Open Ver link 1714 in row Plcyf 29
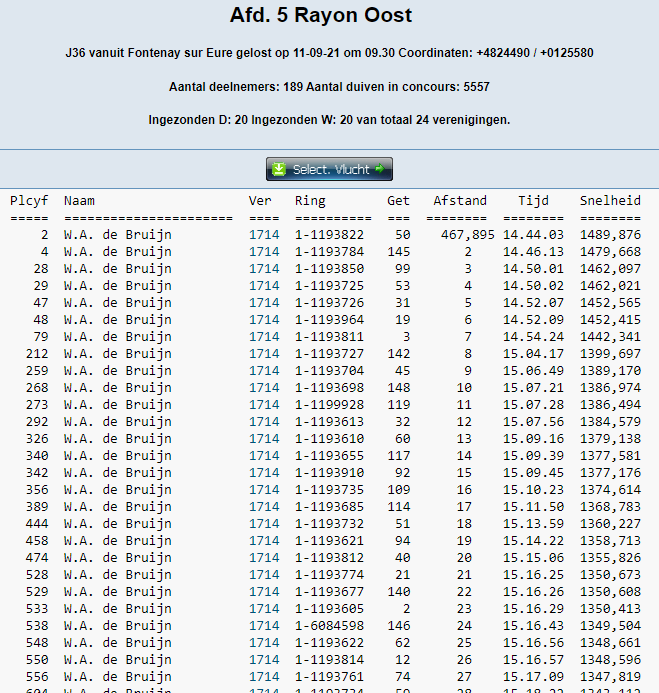Image resolution: width=659 pixels, height=693 pixels. pos(264,286)
